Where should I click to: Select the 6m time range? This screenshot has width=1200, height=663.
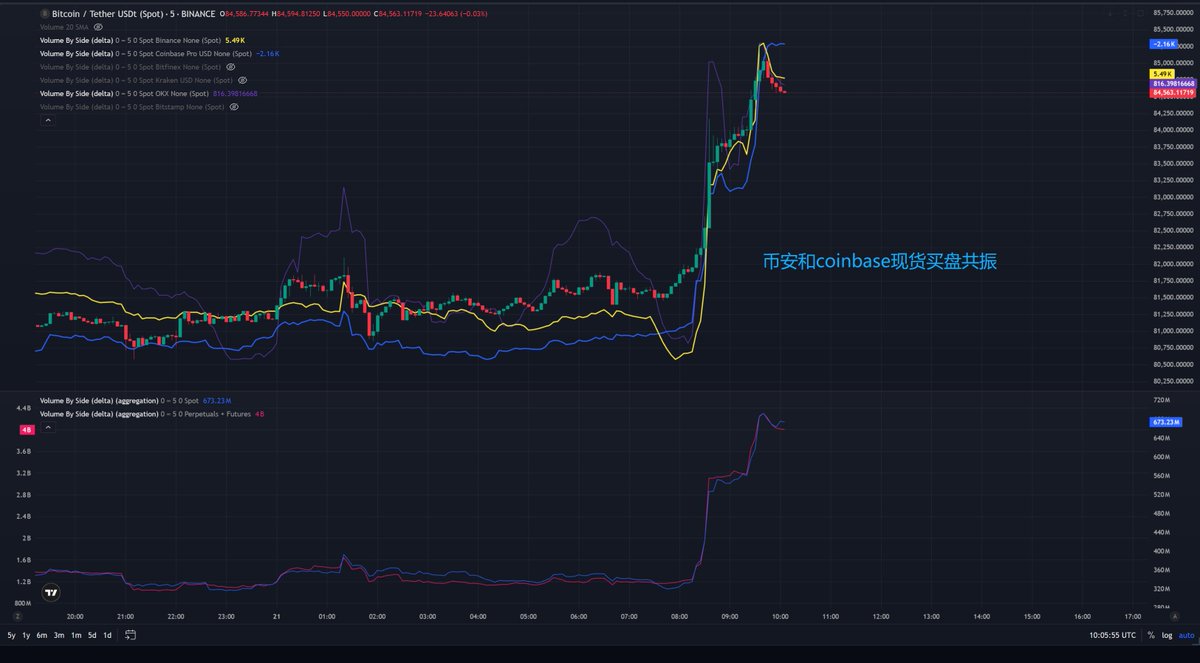tap(42, 635)
